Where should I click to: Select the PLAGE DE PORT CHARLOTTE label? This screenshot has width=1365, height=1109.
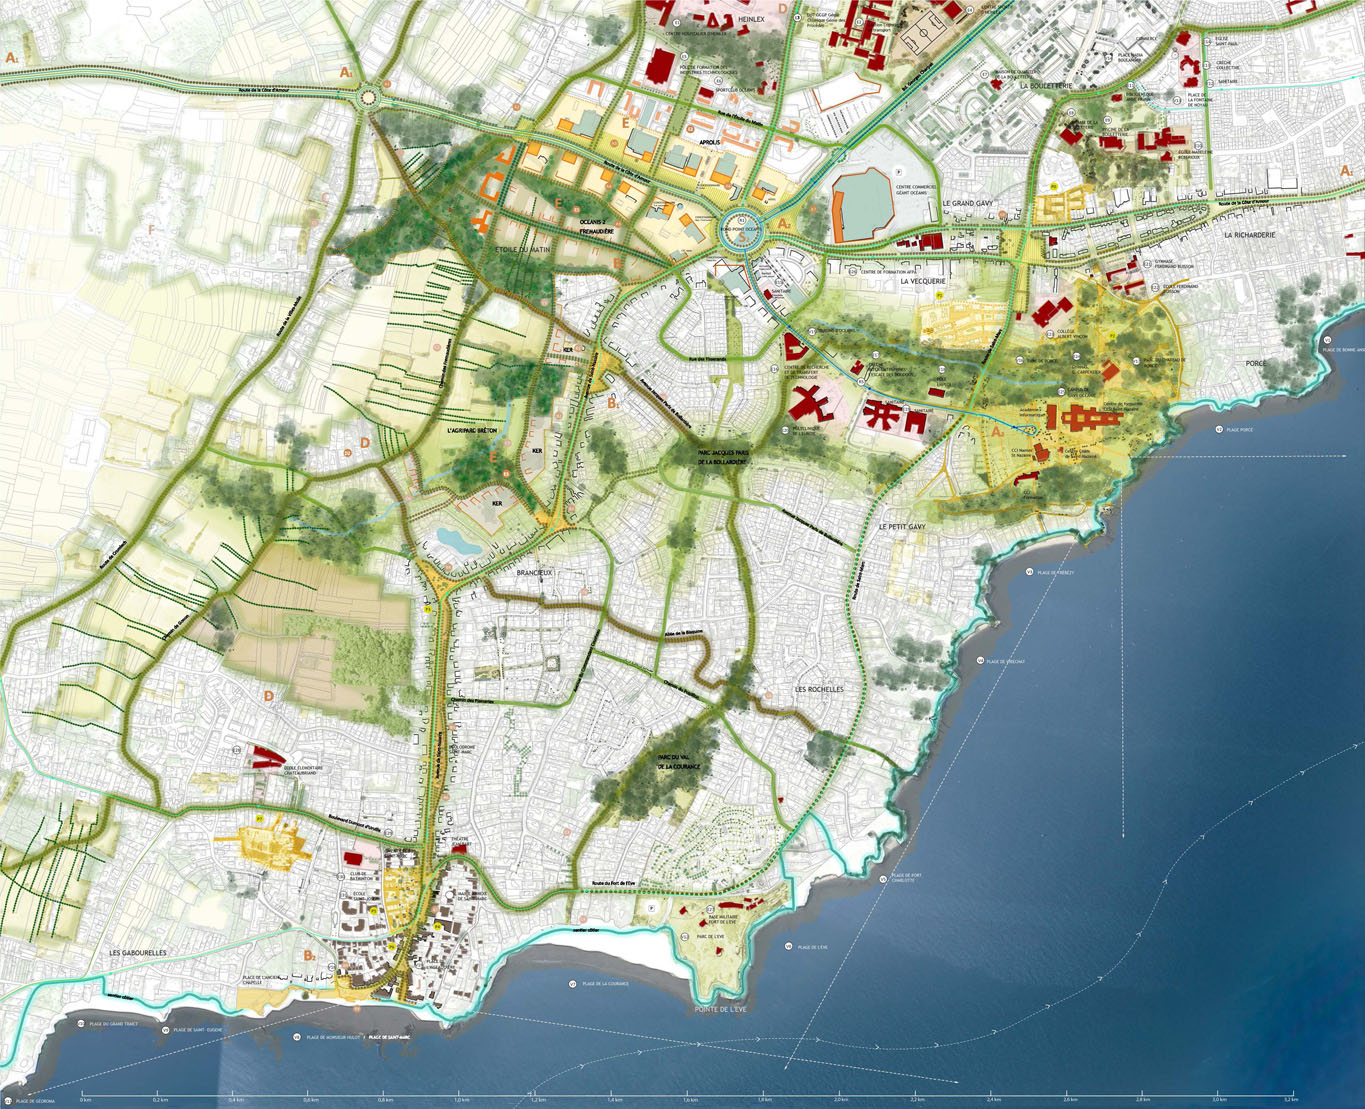click(x=908, y=878)
